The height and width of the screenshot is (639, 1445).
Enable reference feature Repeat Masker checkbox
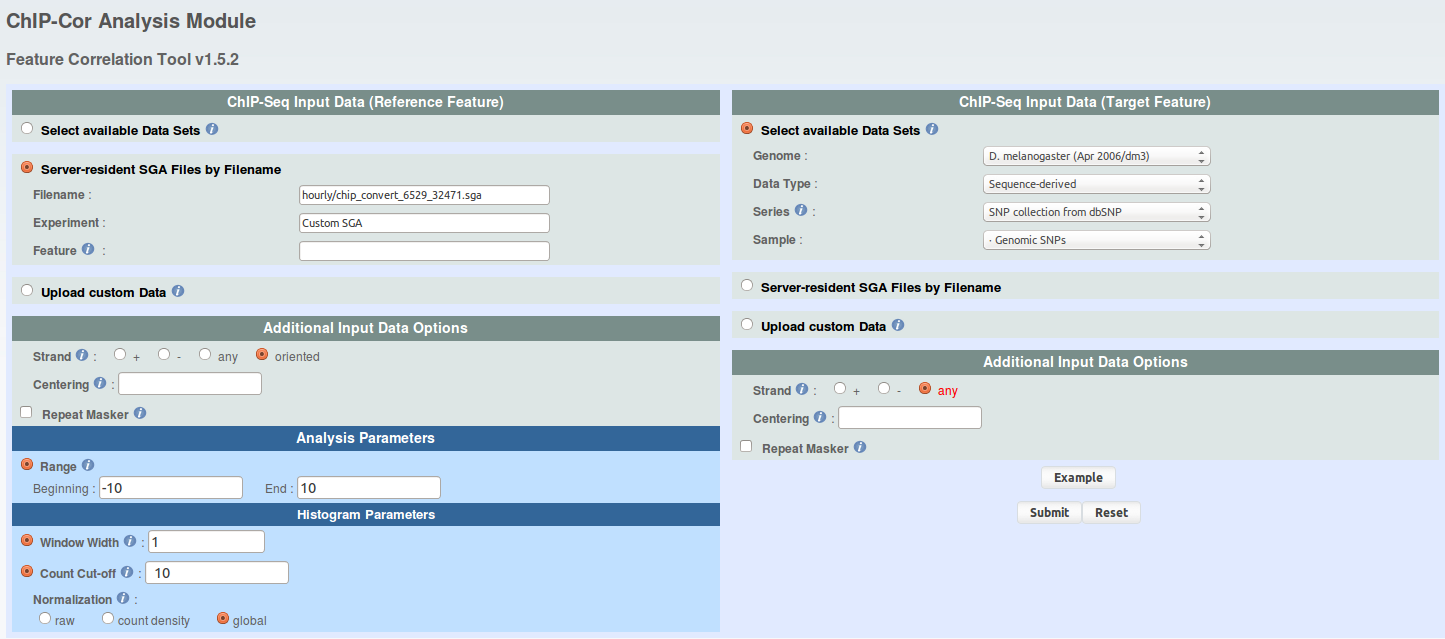(x=26, y=412)
